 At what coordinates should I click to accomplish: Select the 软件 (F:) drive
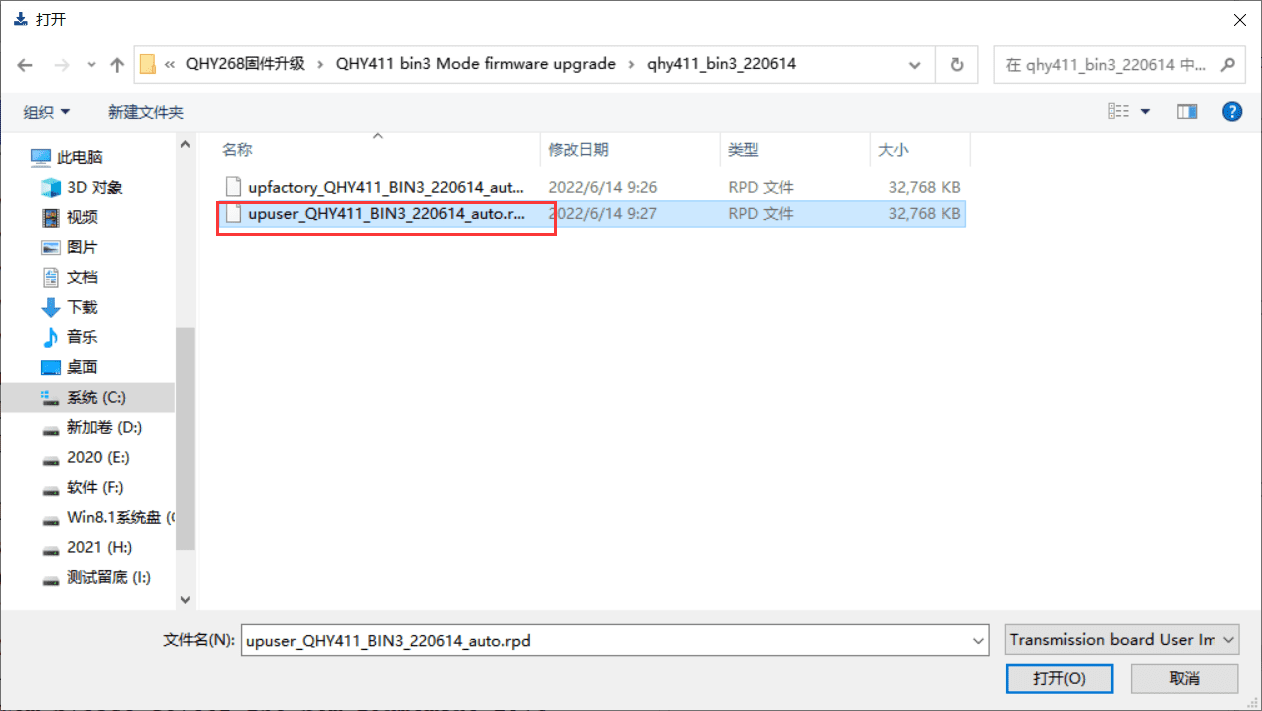(95, 487)
